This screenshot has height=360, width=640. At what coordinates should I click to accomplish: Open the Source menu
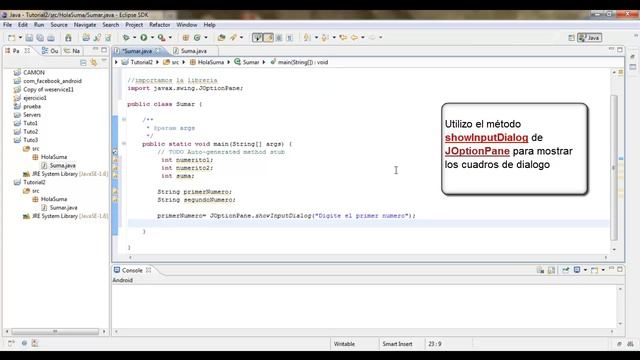coord(59,25)
